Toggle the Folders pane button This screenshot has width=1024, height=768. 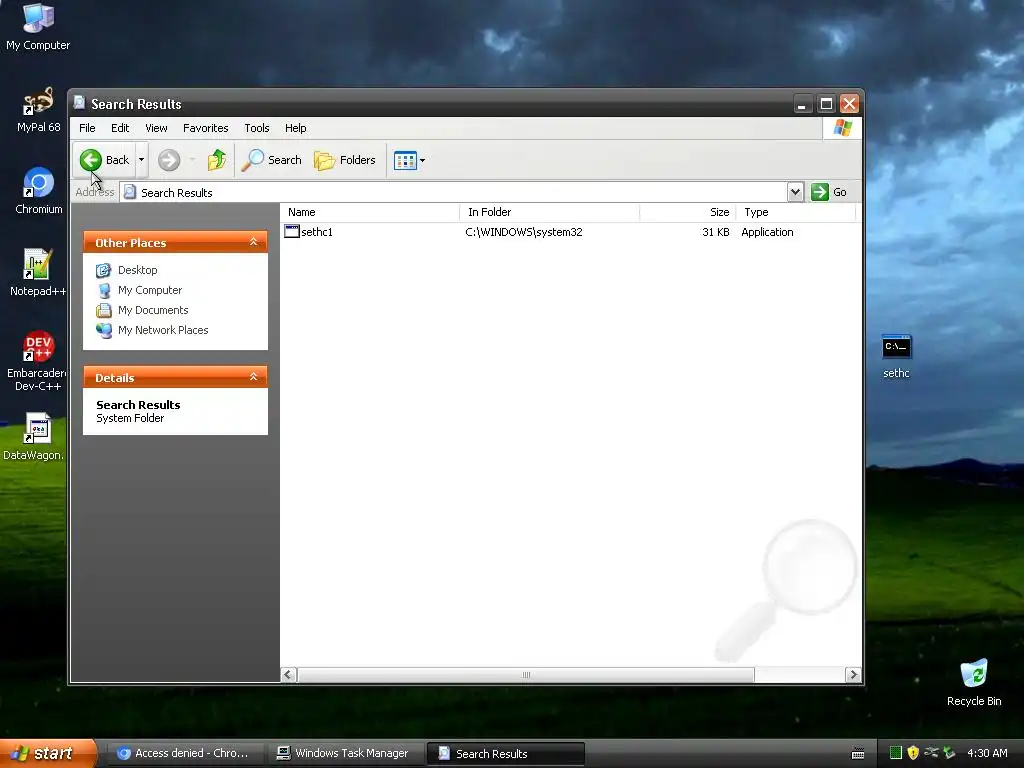pyautogui.click(x=345, y=160)
